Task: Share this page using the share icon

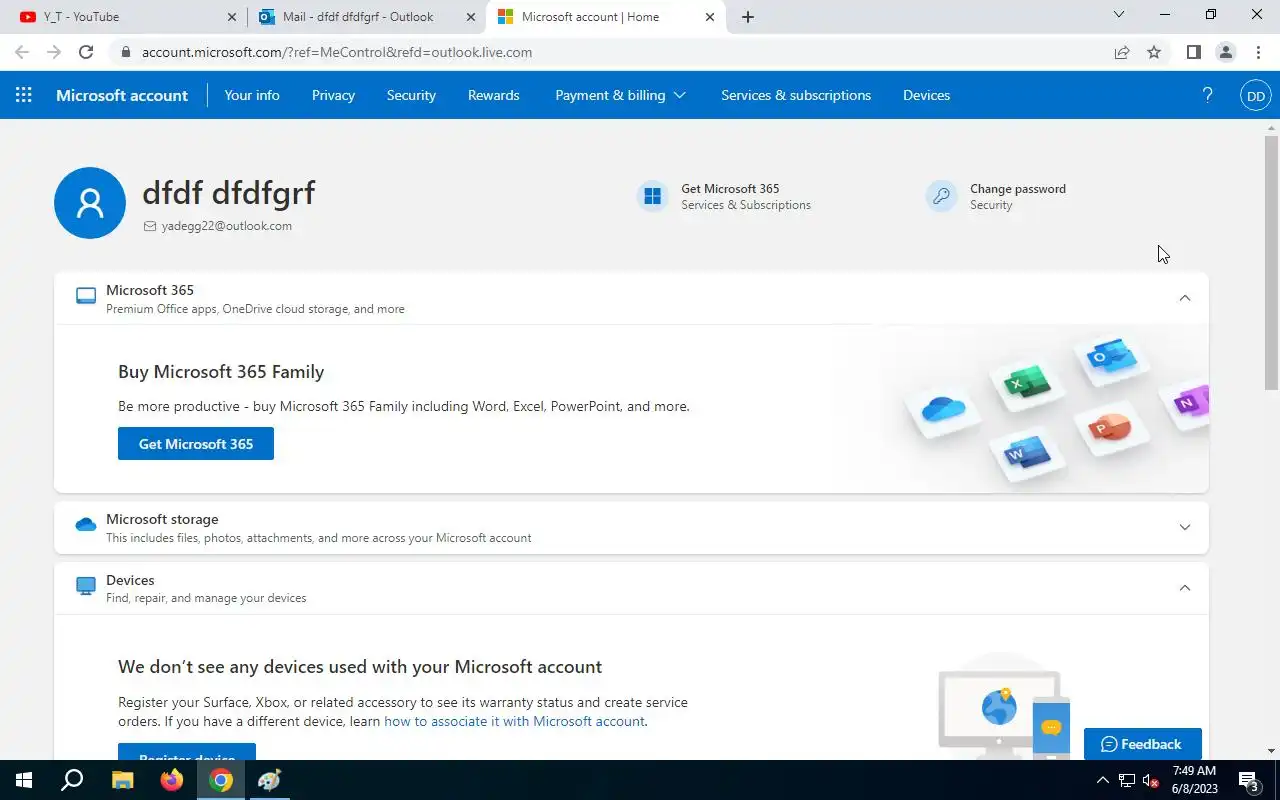Action: coord(1122,52)
